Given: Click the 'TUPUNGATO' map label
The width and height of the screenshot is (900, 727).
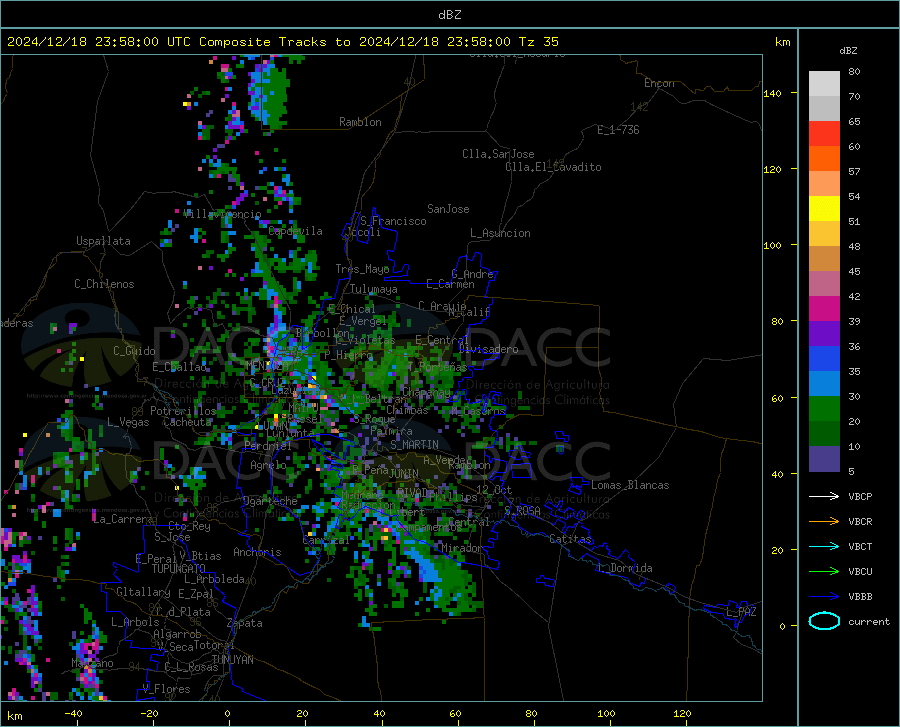Looking at the screenshot, I should [x=179, y=569].
